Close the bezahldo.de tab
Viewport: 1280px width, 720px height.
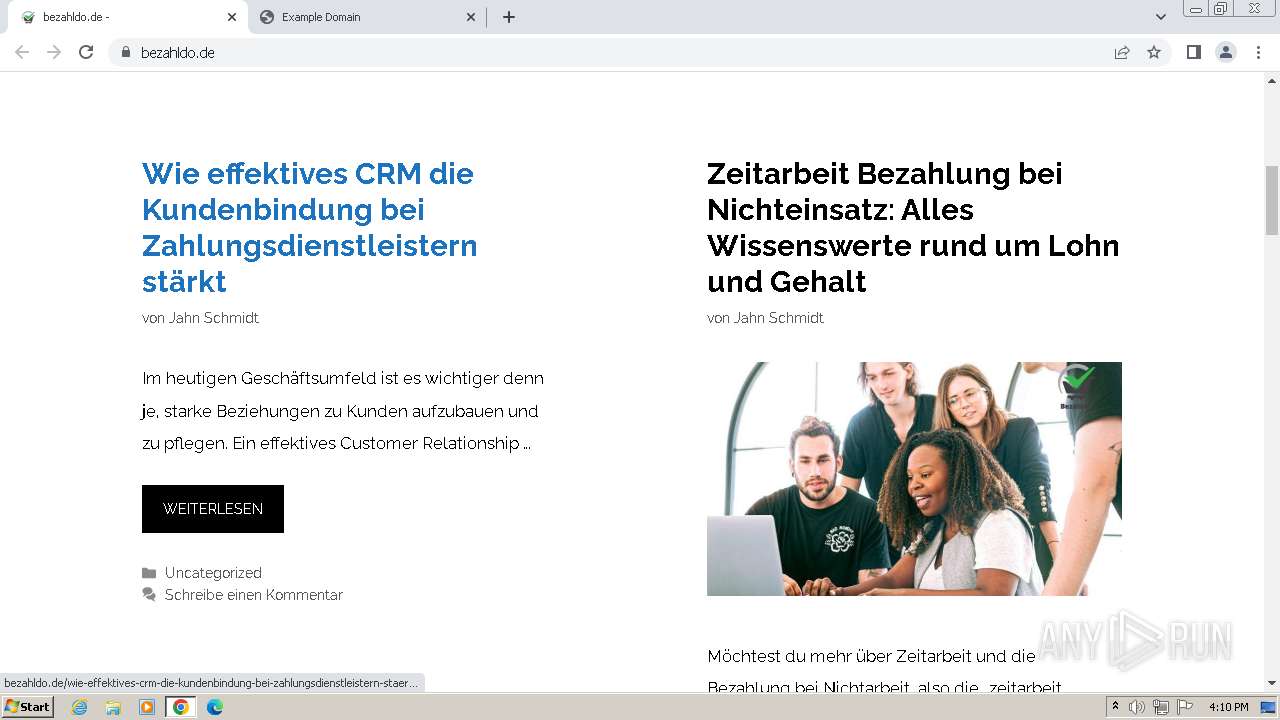[x=232, y=17]
